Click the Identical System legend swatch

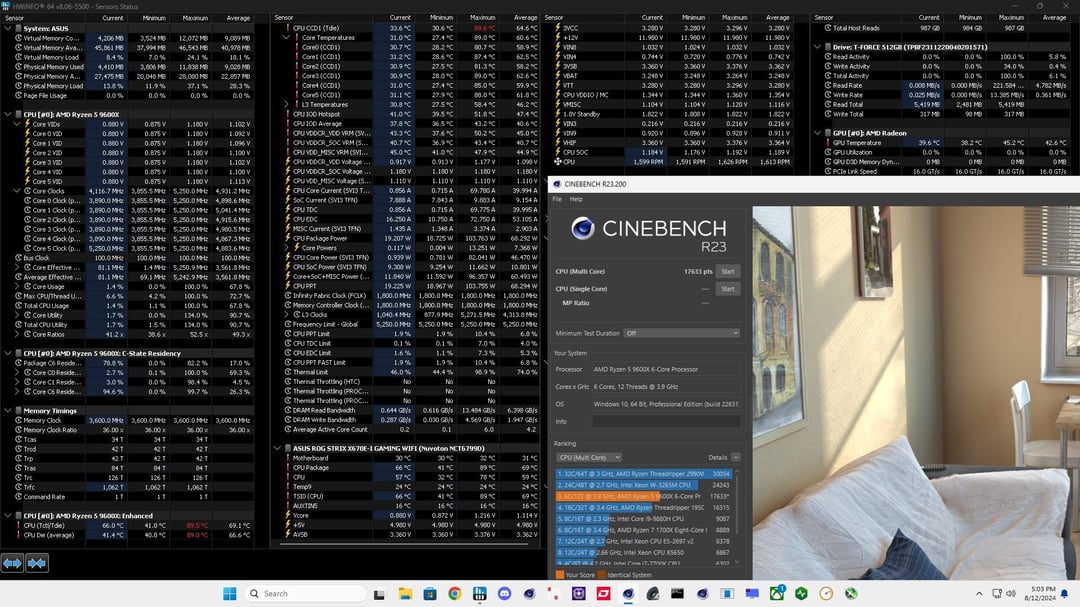click(602, 575)
